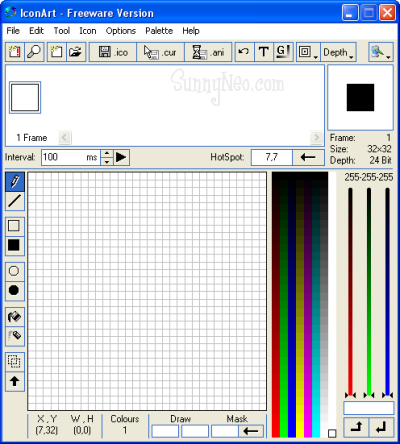Play the animation preview

tap(121, 157)
